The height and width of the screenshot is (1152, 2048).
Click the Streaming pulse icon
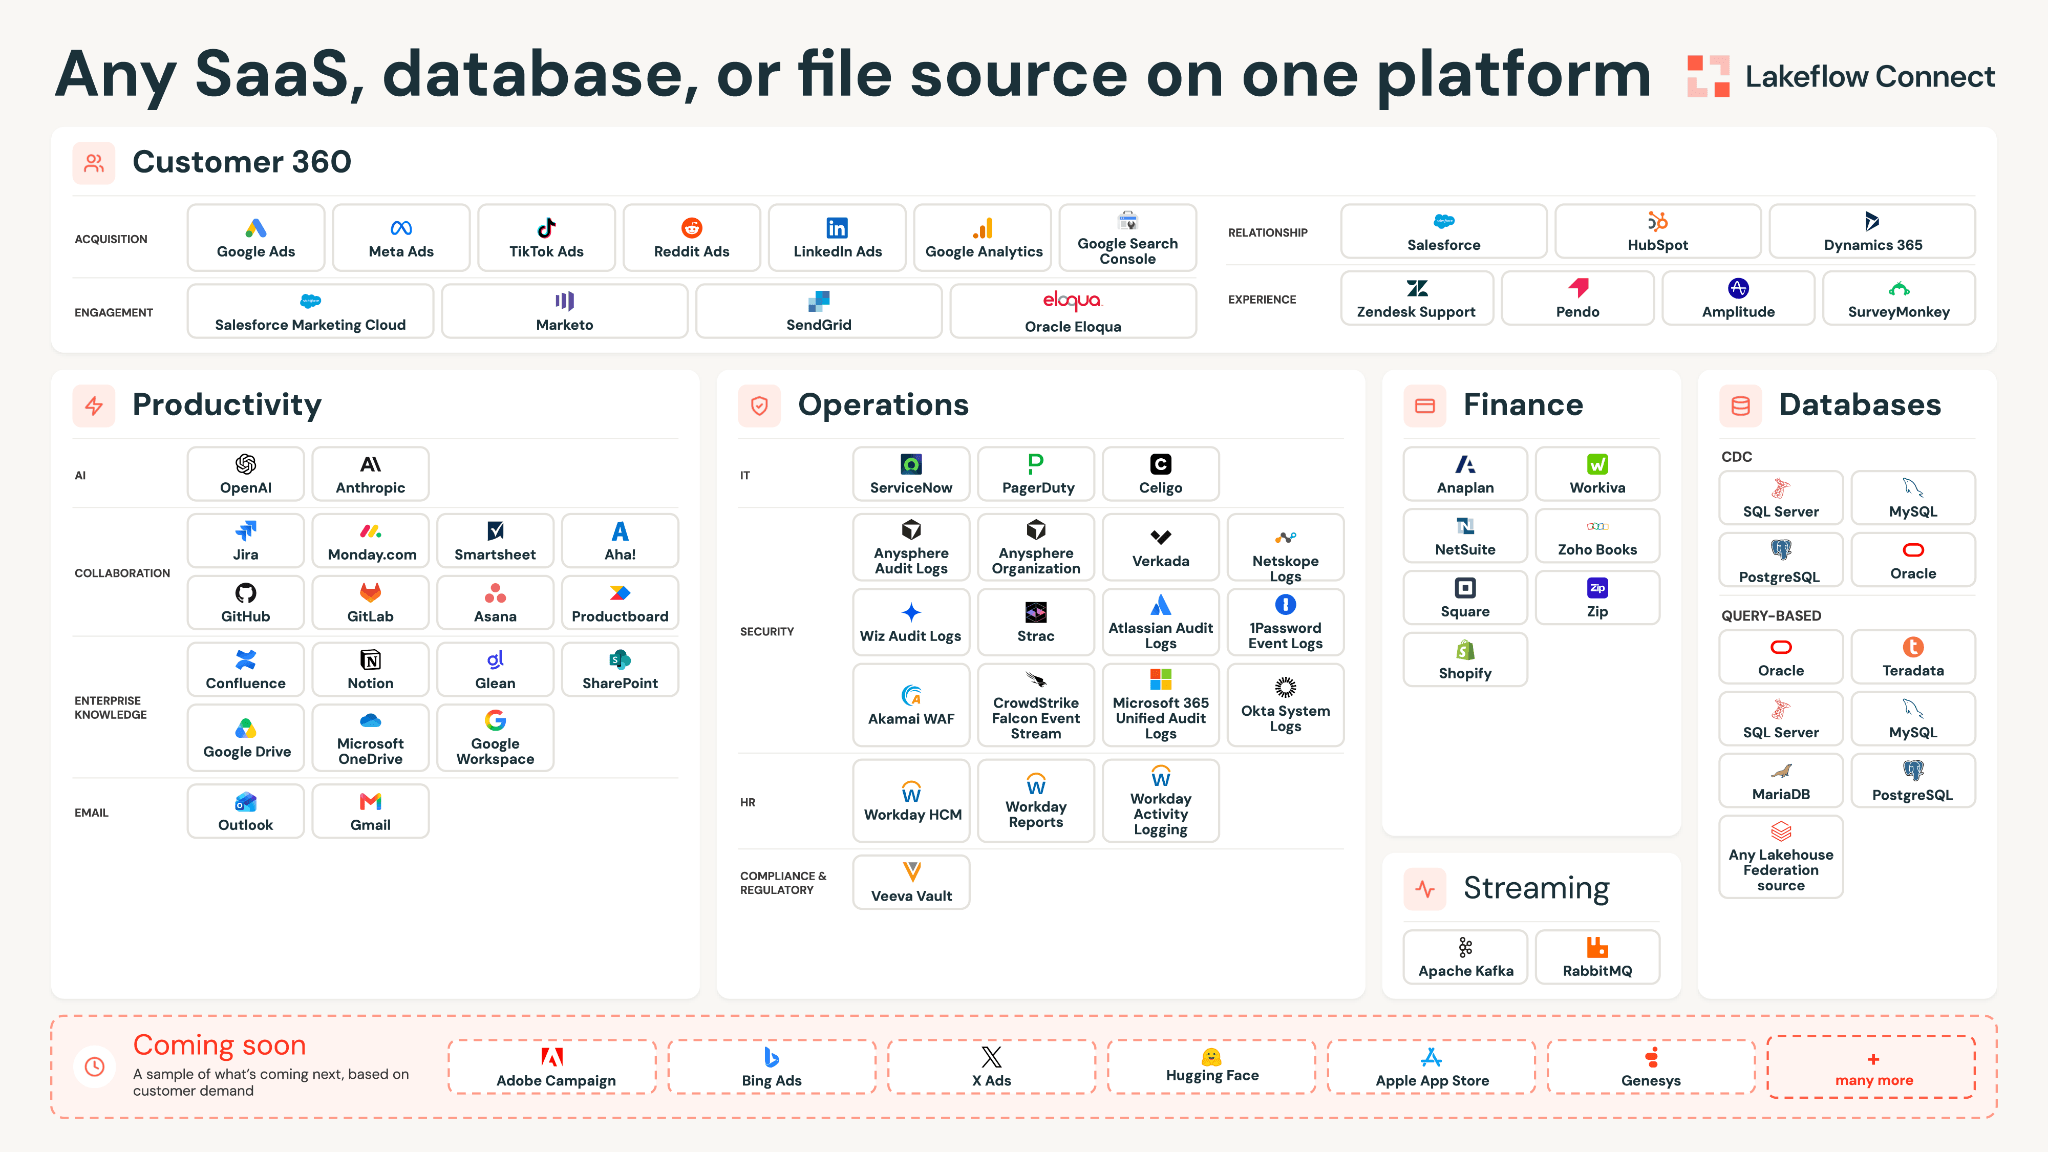point(1425,889)
